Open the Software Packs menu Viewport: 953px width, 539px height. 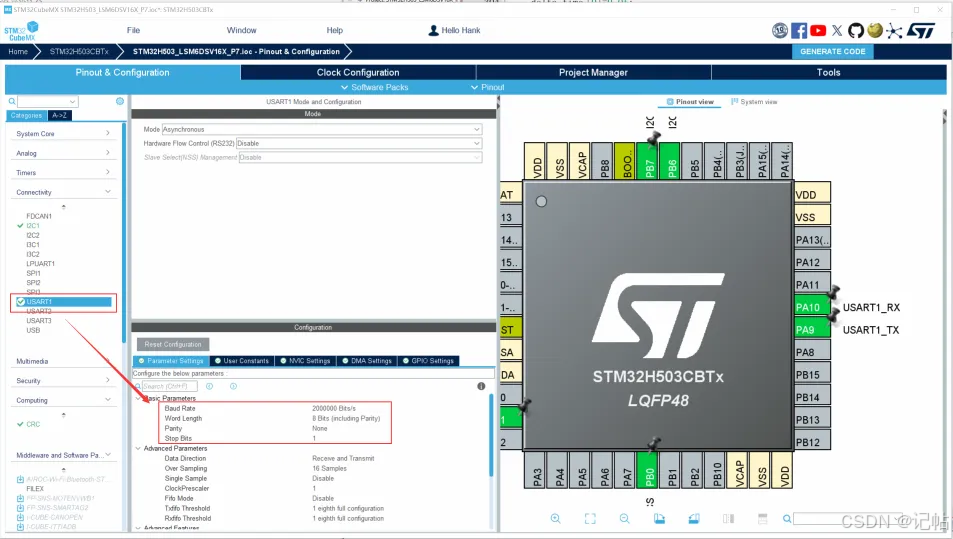374,88
